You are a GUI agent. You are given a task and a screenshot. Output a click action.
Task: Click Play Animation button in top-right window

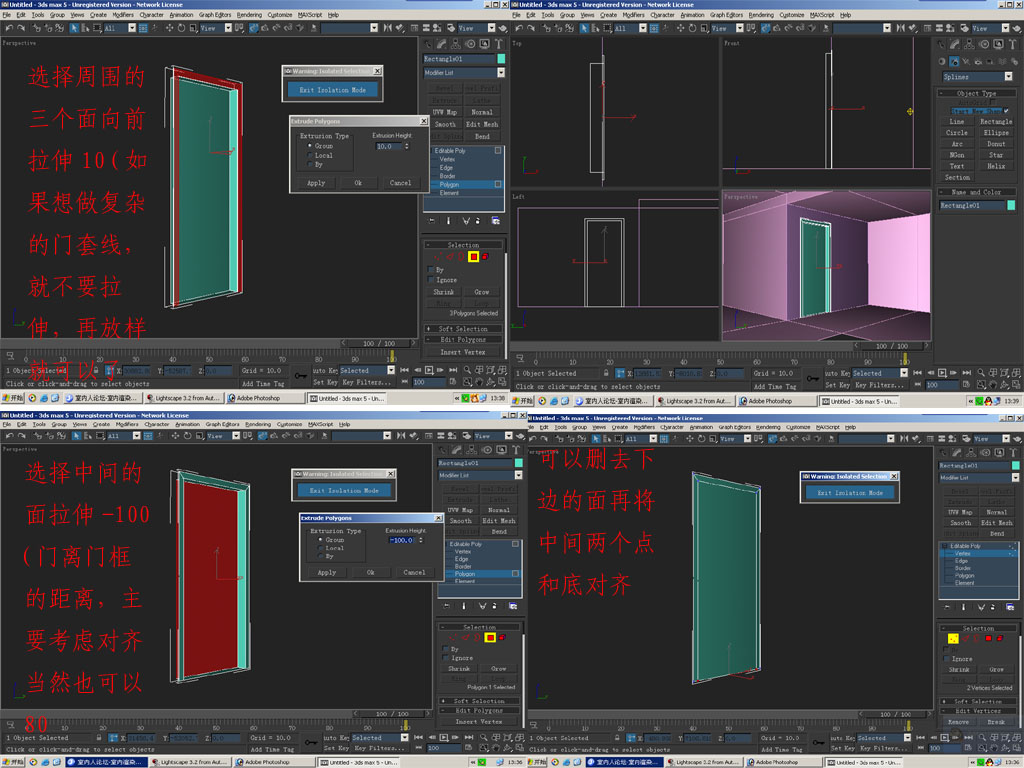[942, 373]
